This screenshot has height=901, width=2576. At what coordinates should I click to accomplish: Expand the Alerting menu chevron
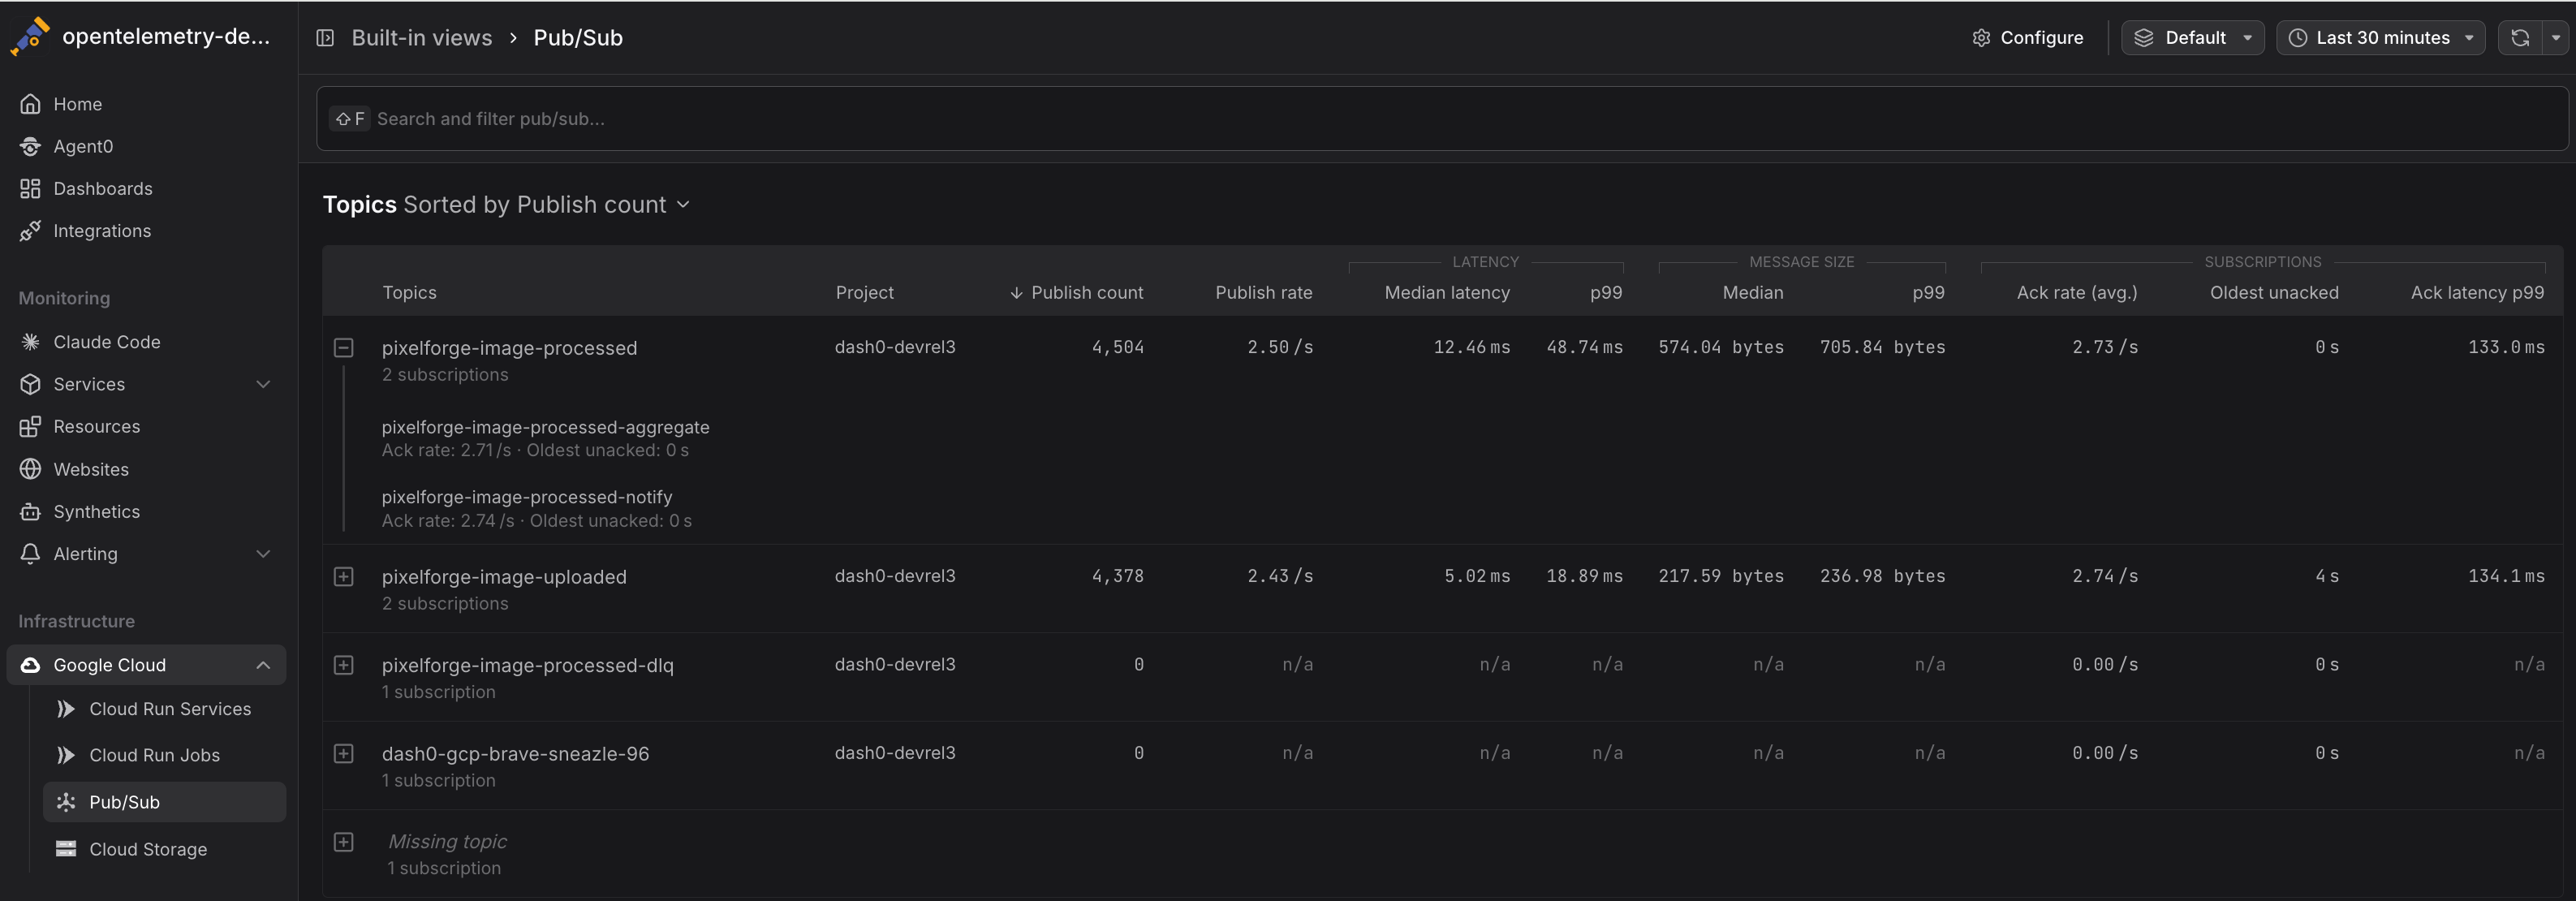[263, 554]
